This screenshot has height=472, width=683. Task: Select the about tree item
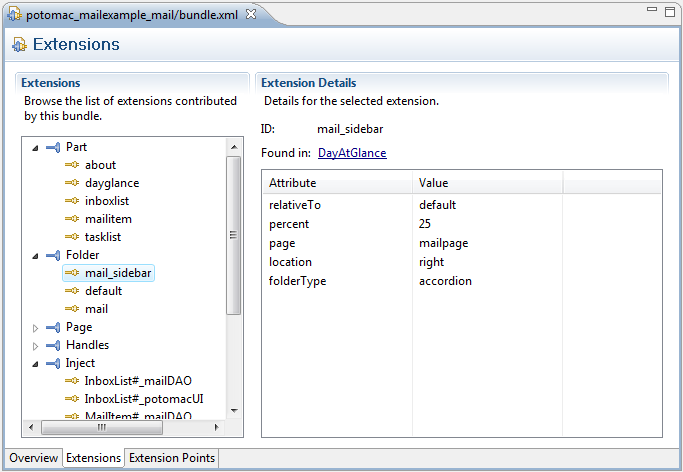point(101,165)
